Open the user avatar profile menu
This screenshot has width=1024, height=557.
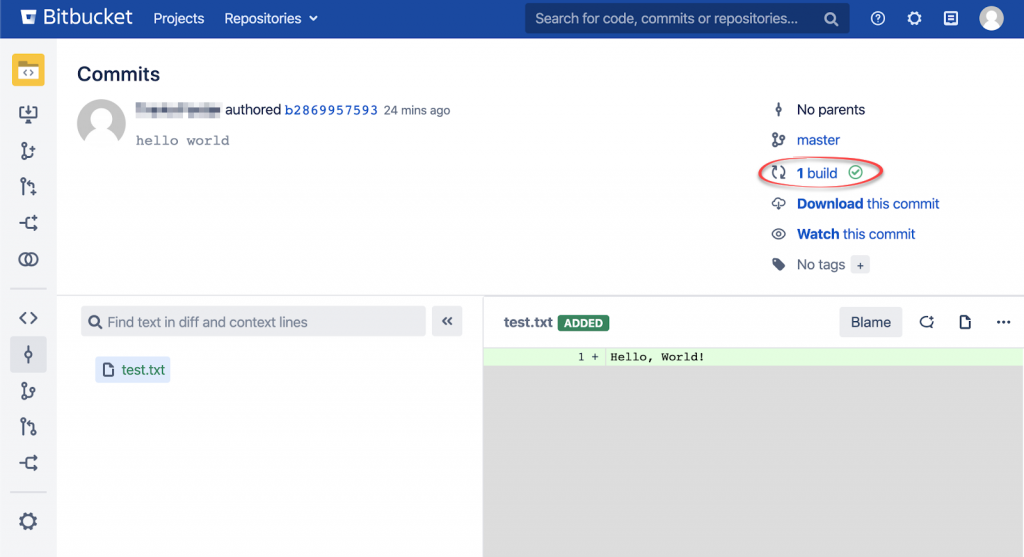[x=991, y=18]
